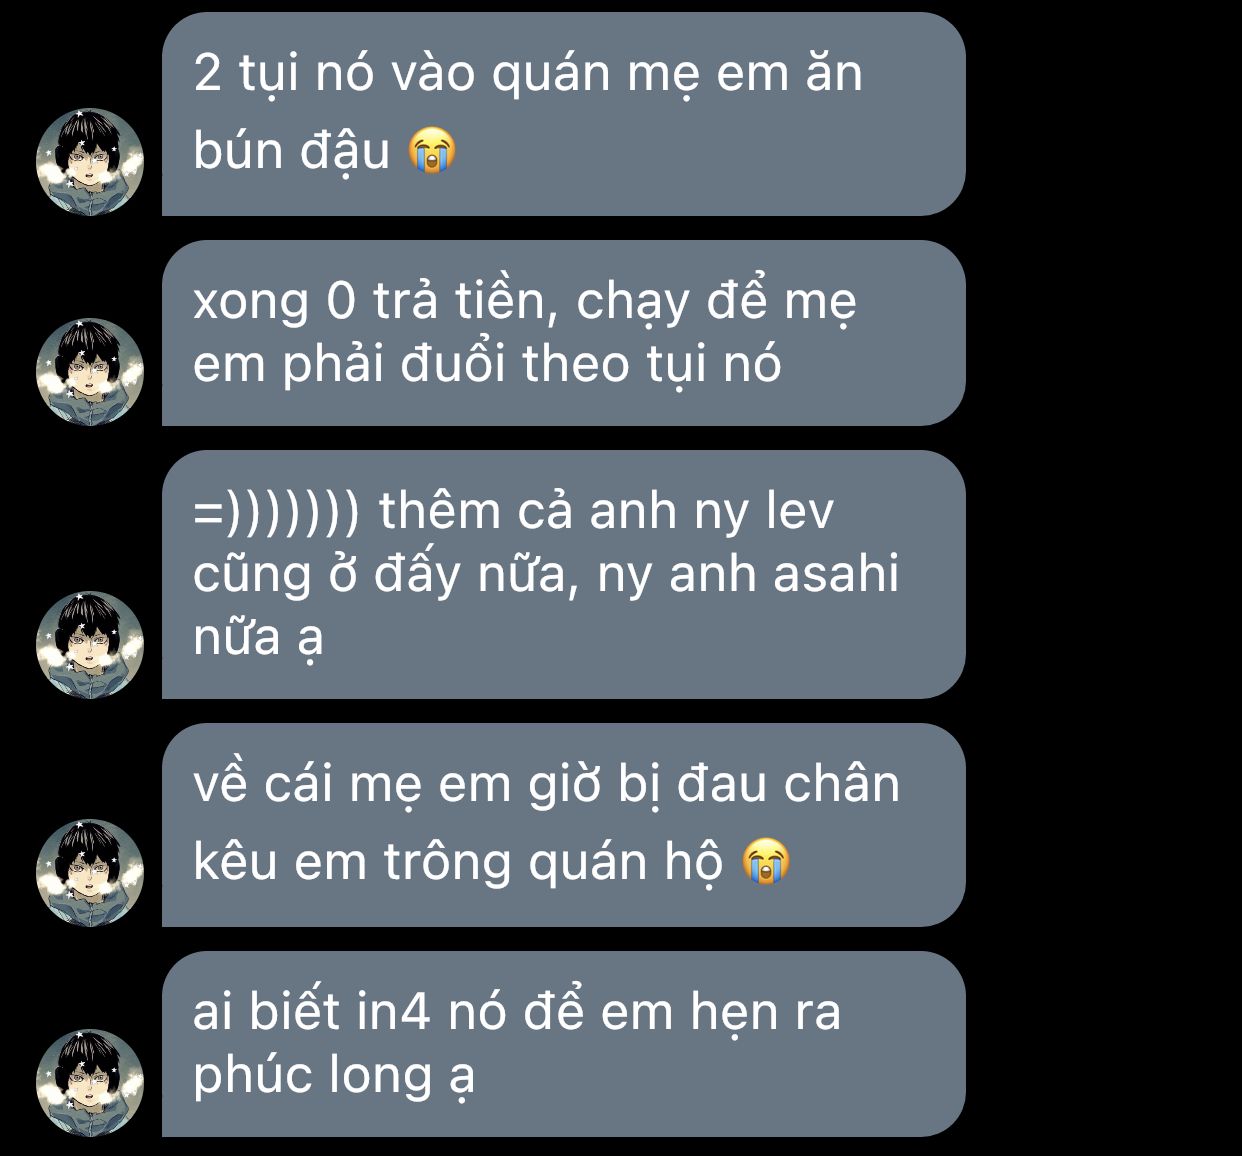Tap avatar beside 'kêu em trông quán hộ' message
The image size is (1242, 1156).
coord(90,872)
